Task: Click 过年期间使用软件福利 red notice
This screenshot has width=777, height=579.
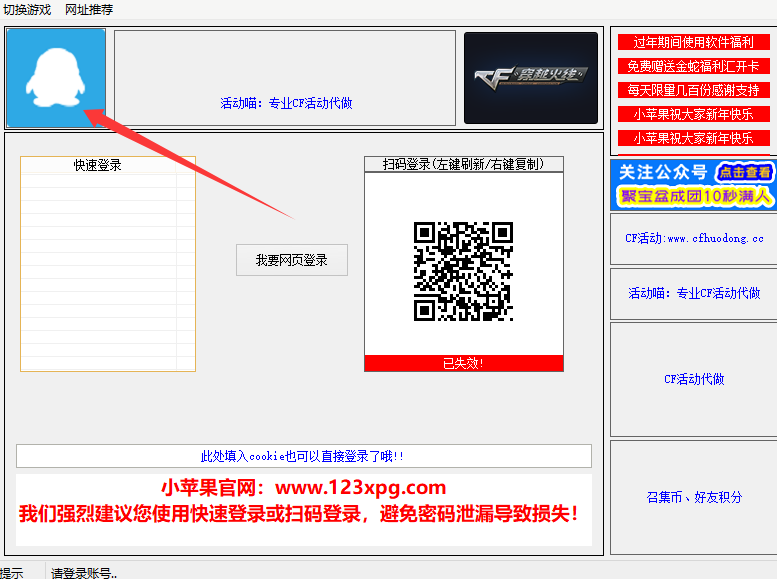Action: pyautogui.click(x=693, y=42)
